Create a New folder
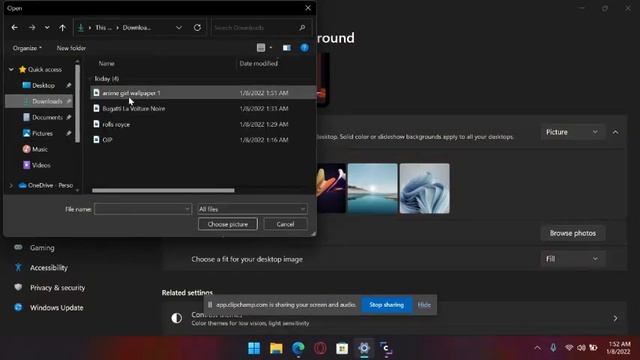This screenshot has width=640, height=360. coord(71,48)
